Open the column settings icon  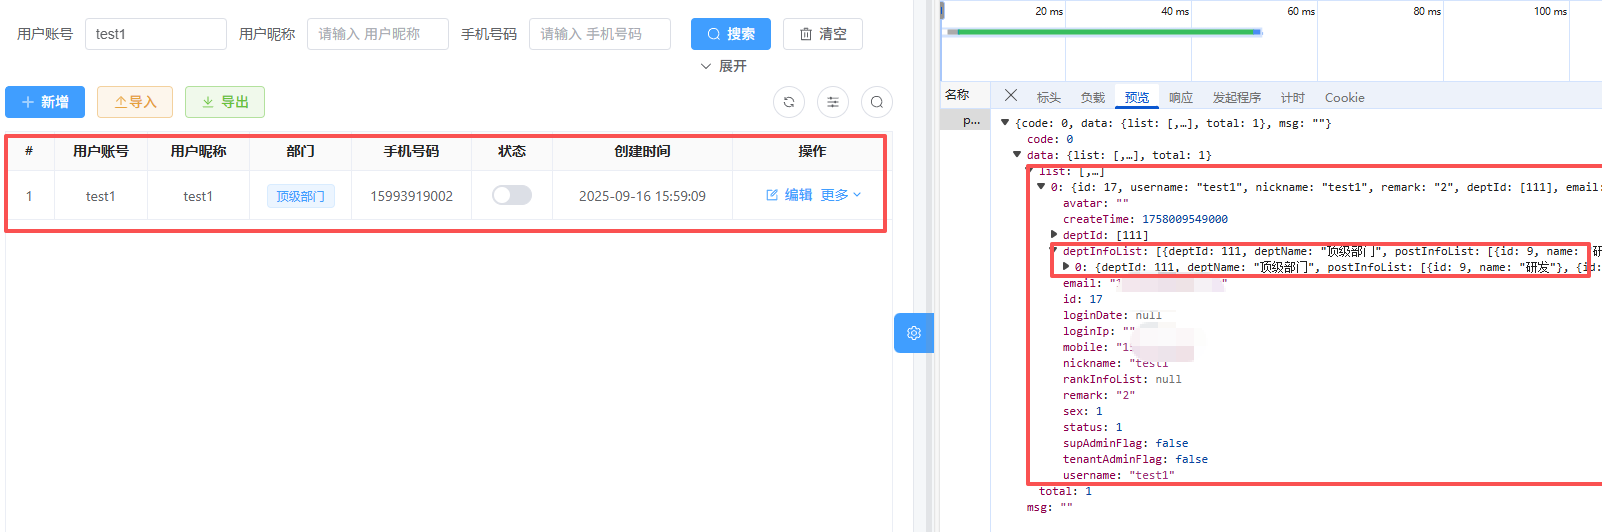(833, 102)
